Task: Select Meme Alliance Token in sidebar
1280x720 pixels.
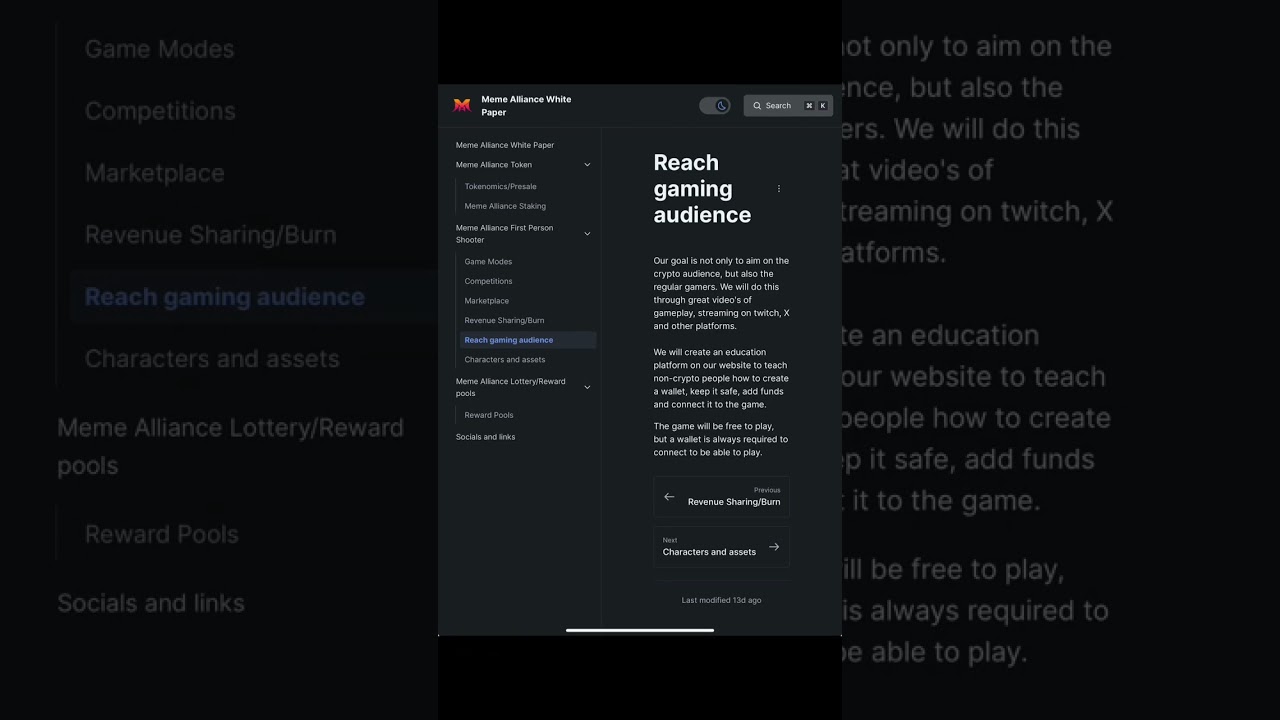Action: [494, 165]
